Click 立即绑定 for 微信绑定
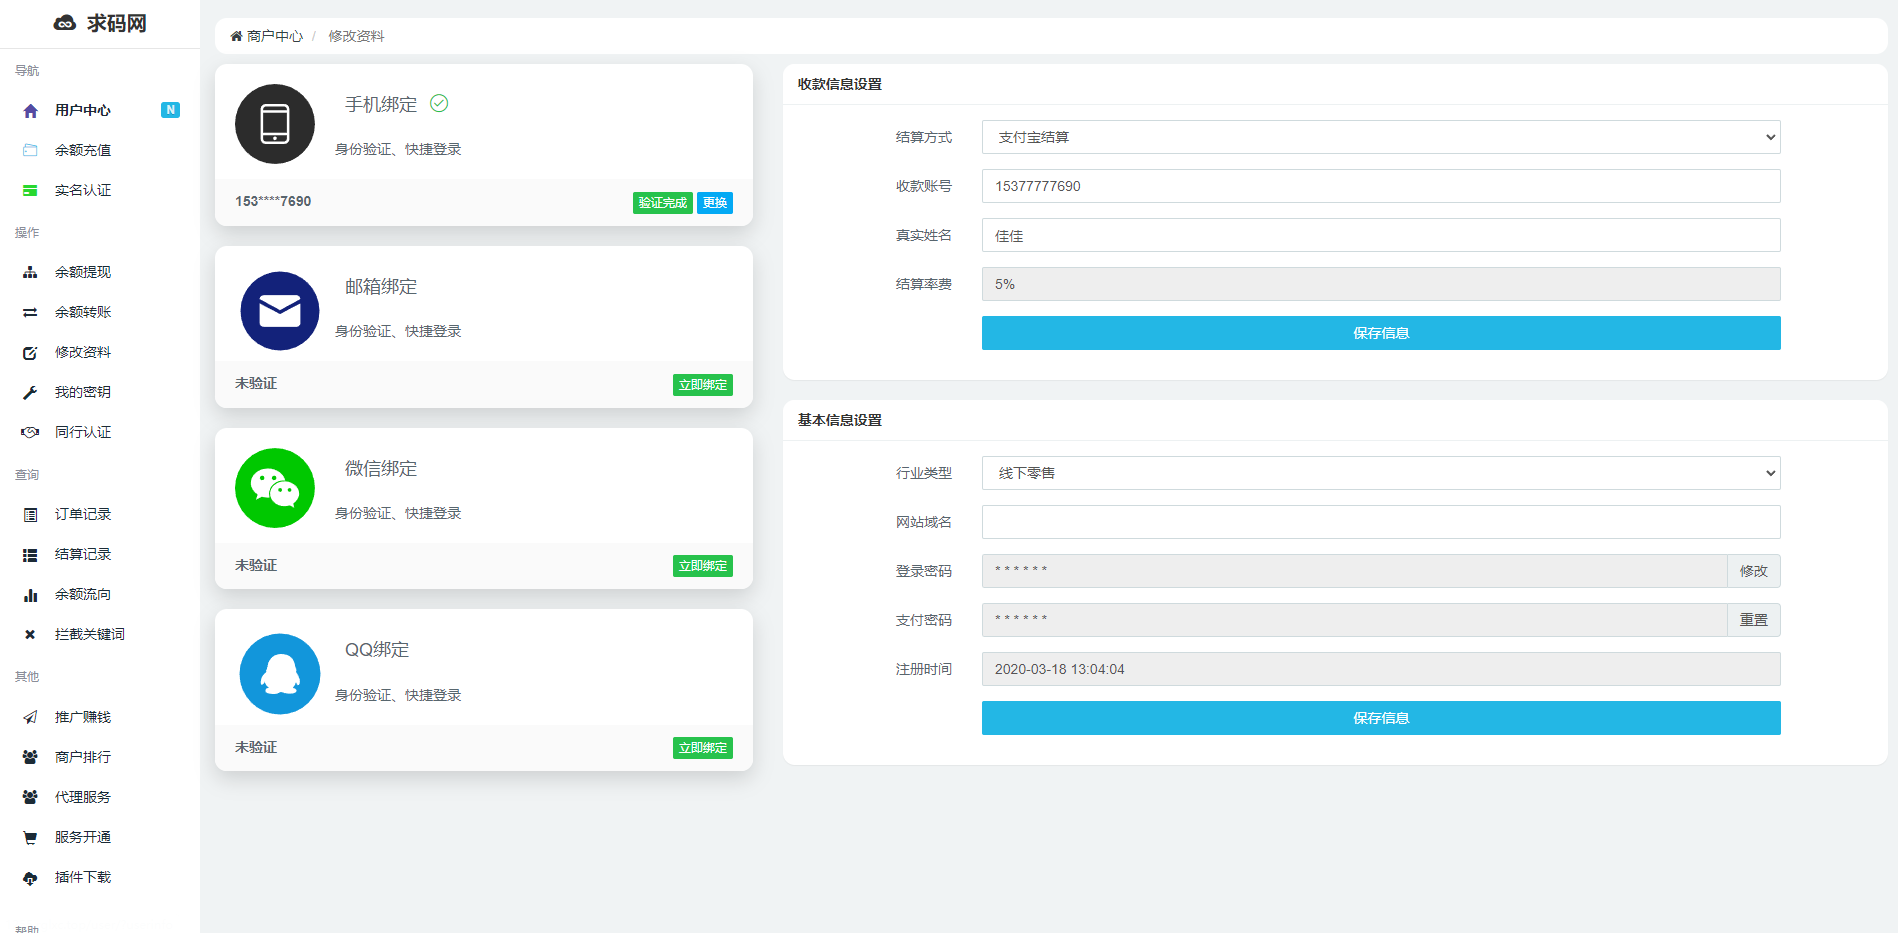This screenshot has height=933, width=1898. 703,566
